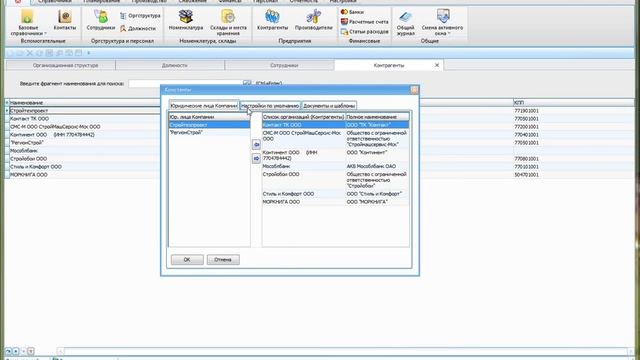The width and height of the screenshot is (640, 360).
Task: Open Документы и шаблоны tab in dialog
Action: pos(329,106)
